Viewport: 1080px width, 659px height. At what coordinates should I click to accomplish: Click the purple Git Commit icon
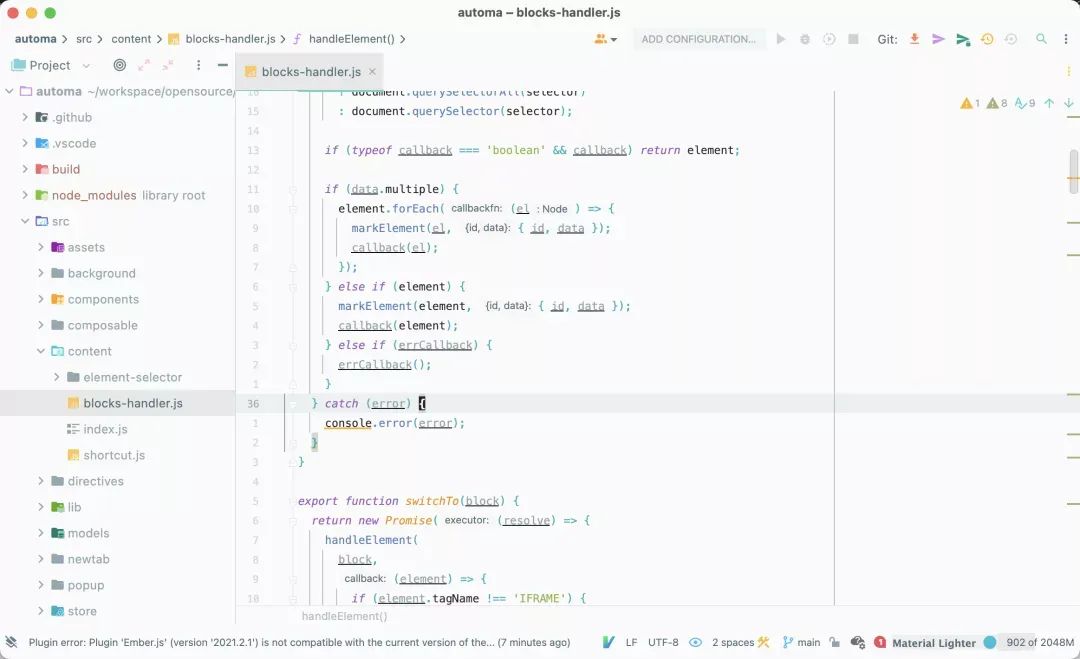point(938,39)
